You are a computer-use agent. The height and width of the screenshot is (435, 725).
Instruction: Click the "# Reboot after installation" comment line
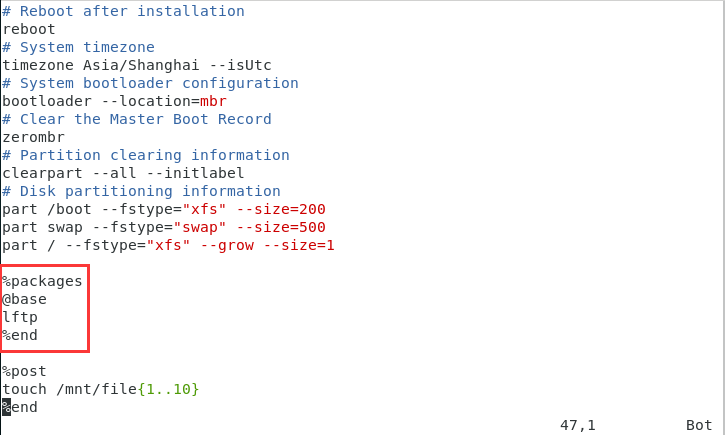123,11
